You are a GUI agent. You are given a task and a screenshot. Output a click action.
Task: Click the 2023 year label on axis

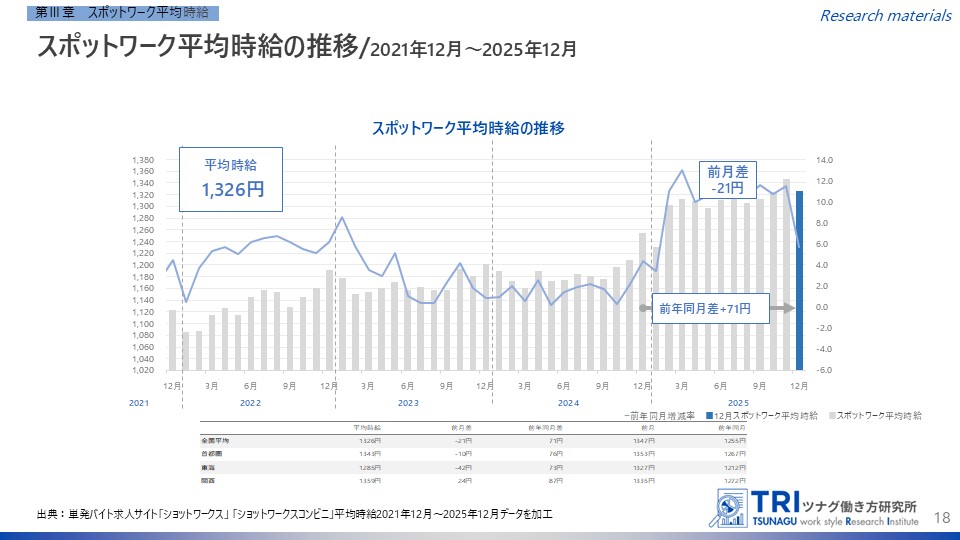pyautogui.click(x=408, y=402)
